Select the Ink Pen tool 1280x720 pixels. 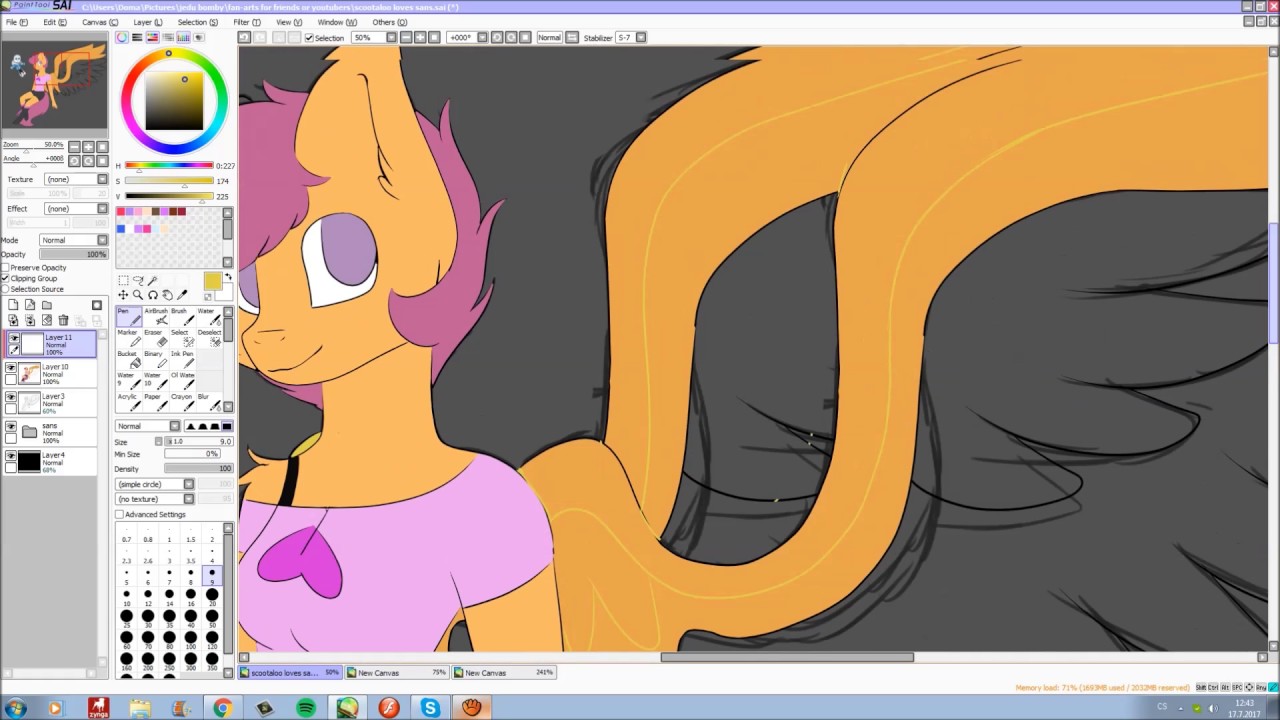(181, 360)
